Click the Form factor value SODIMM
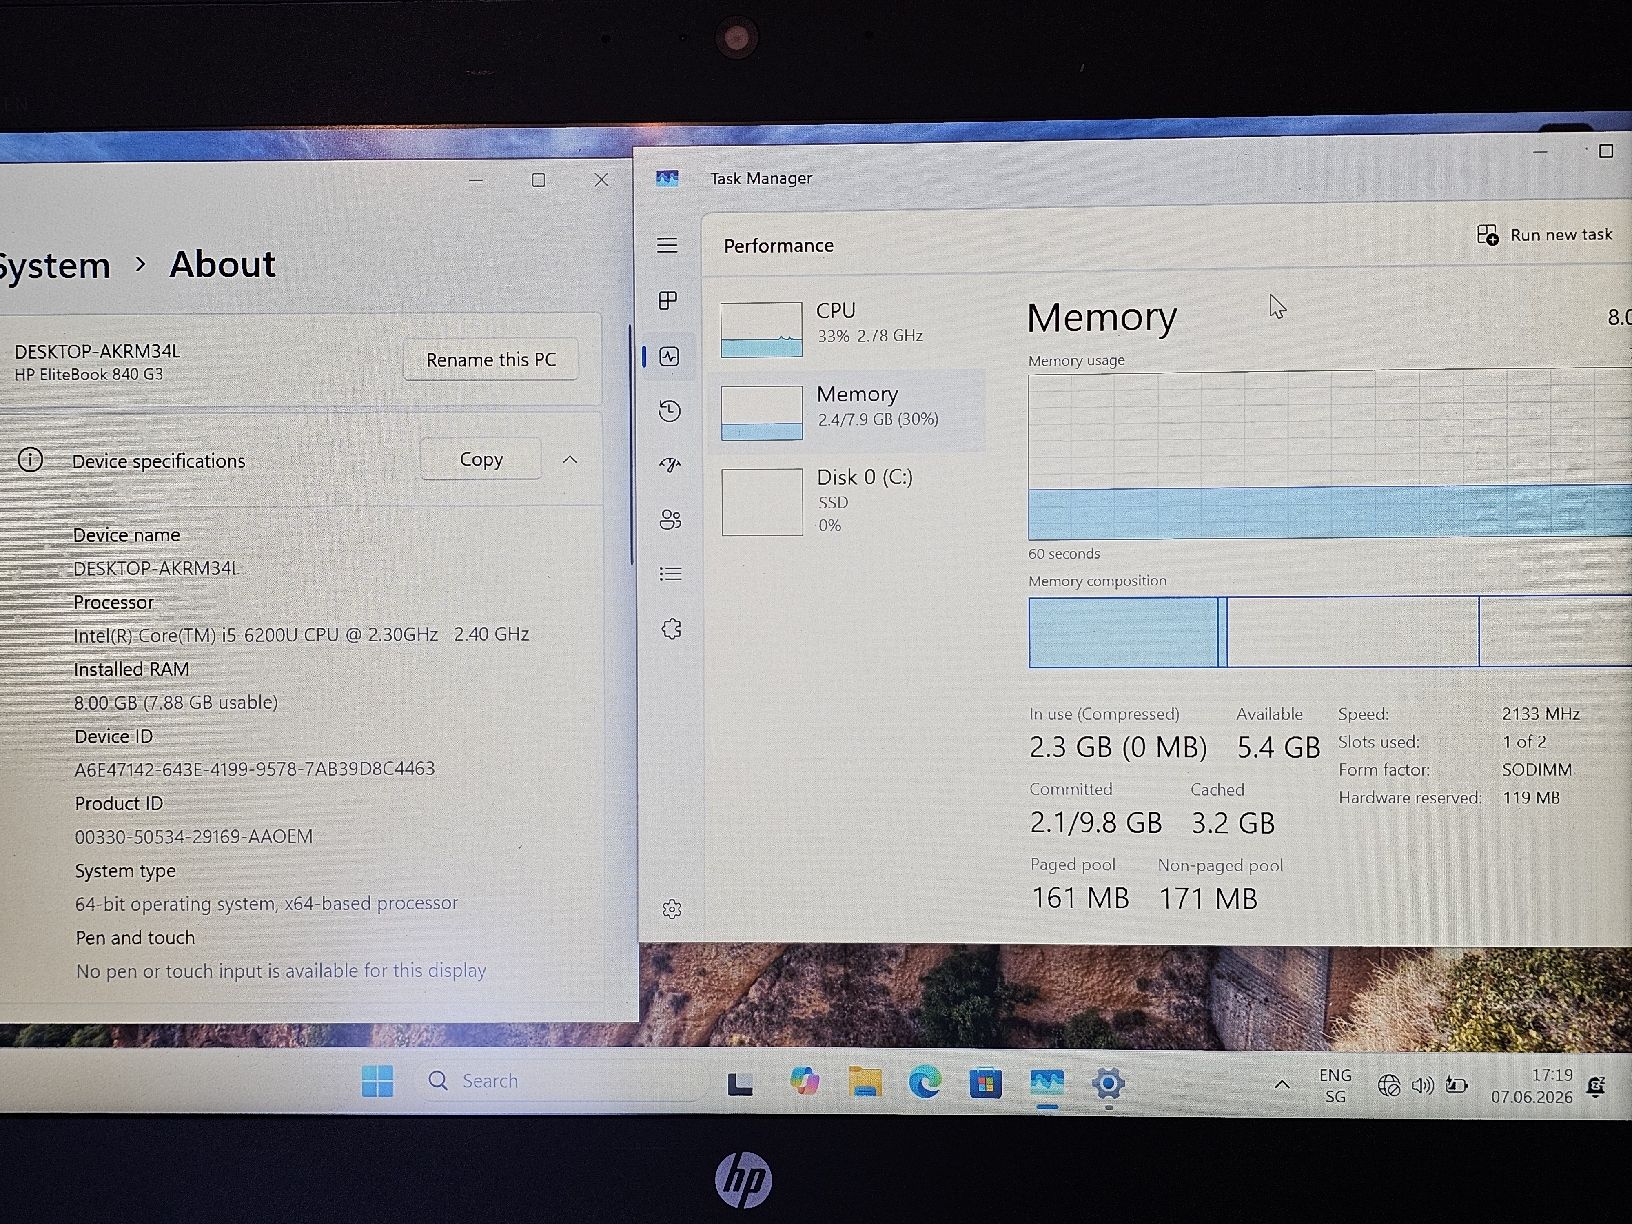 pyautogui.click(x=1537, y=770)
